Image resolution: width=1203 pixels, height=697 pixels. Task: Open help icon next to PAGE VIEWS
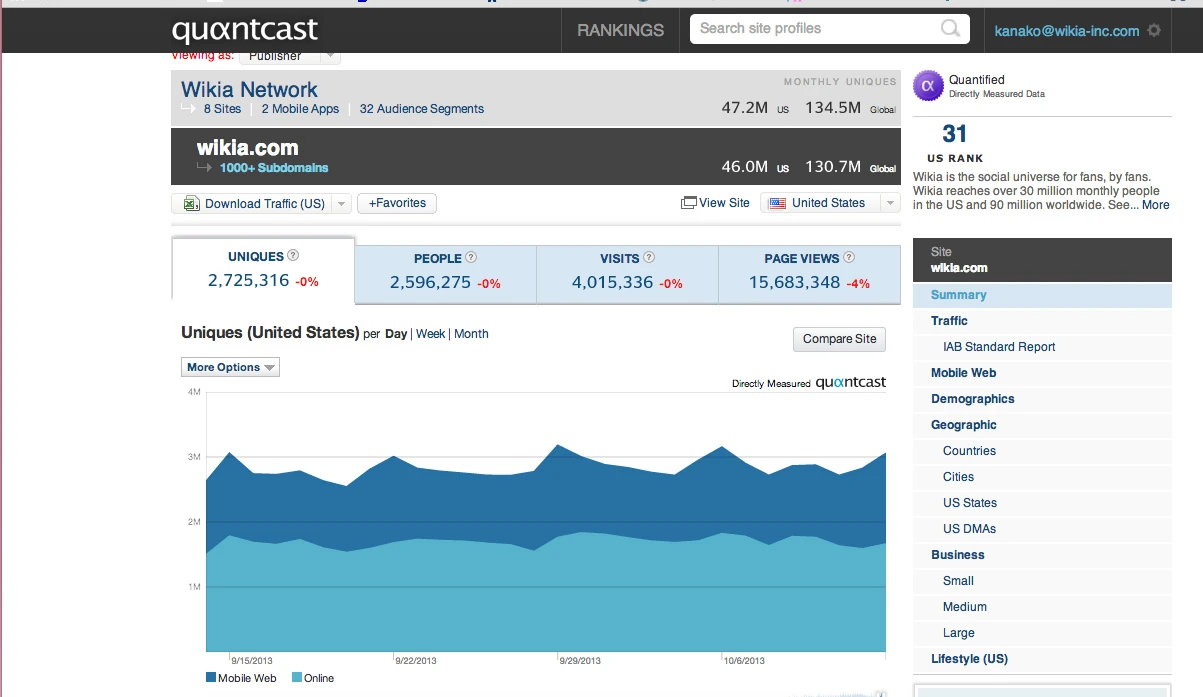[849, 257]
